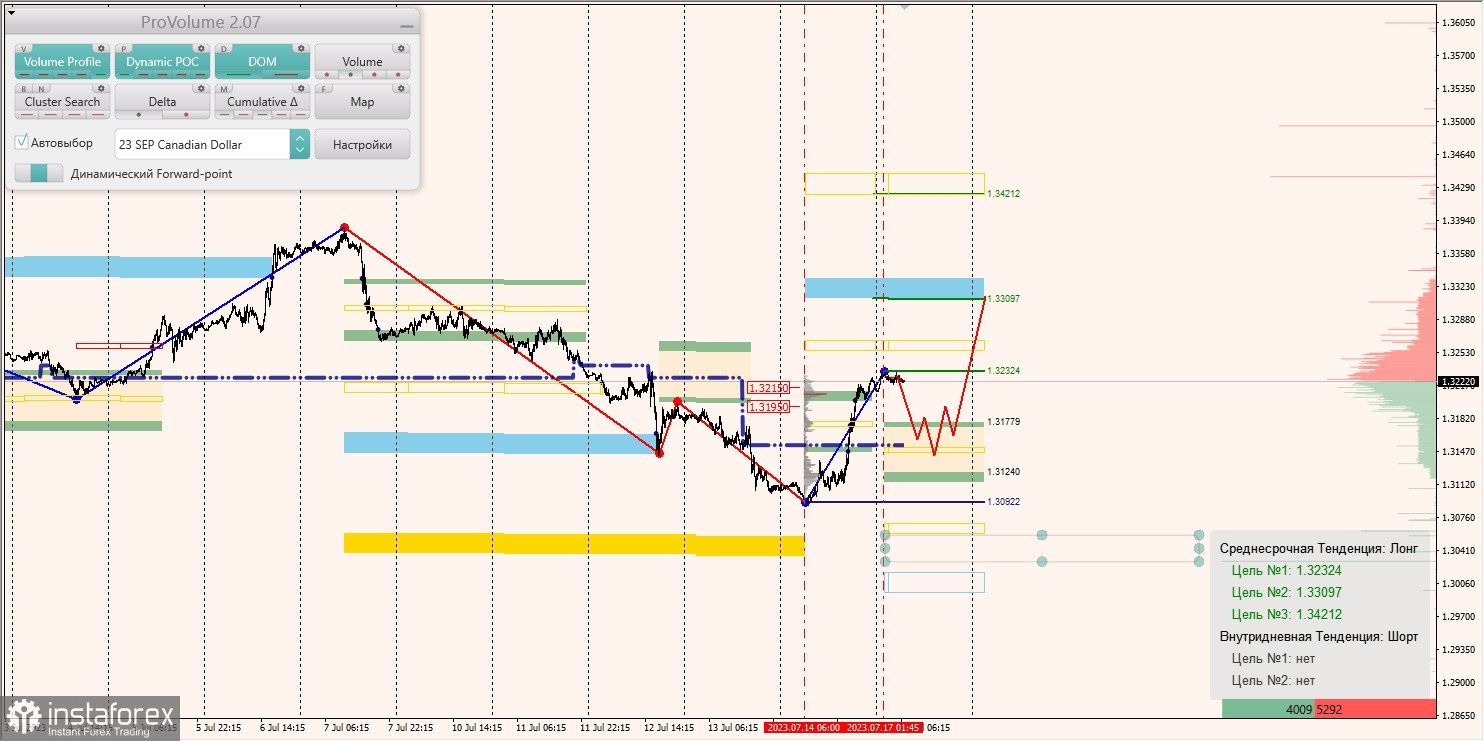Click the 1.33097 target price label

pyautogui.click(x=1003, y=298)
